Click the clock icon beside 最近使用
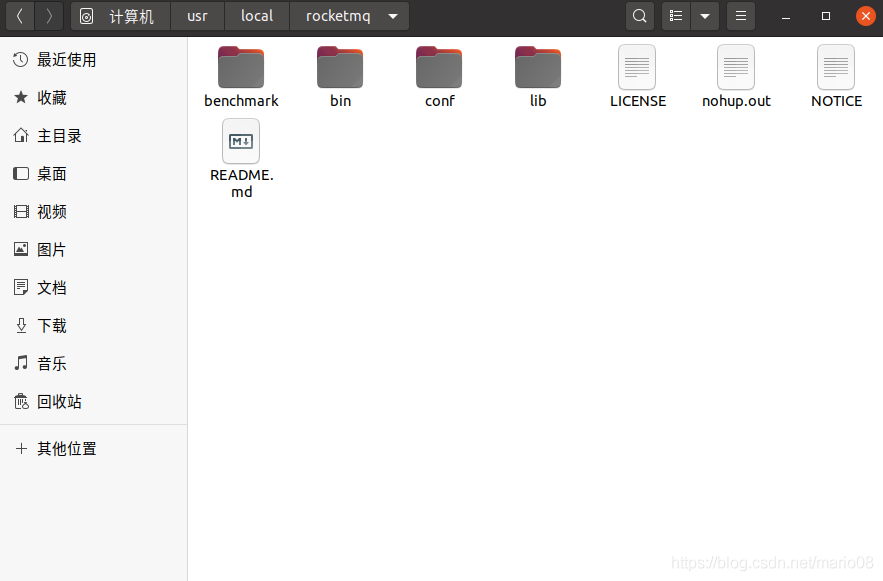The width and height of the screenshot is (883, 581). [21, 60]
